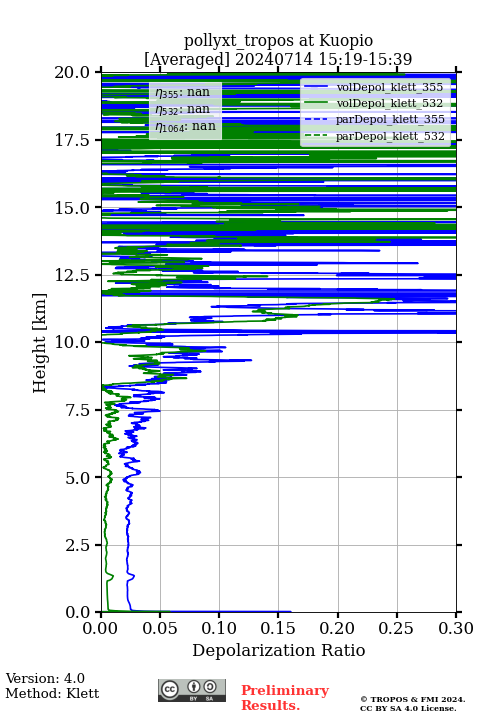Image resolution: width=480 pixels, height=720 pixels.
Task: Click the Creative Commons CC icon
Action: [x=169, y=689]
